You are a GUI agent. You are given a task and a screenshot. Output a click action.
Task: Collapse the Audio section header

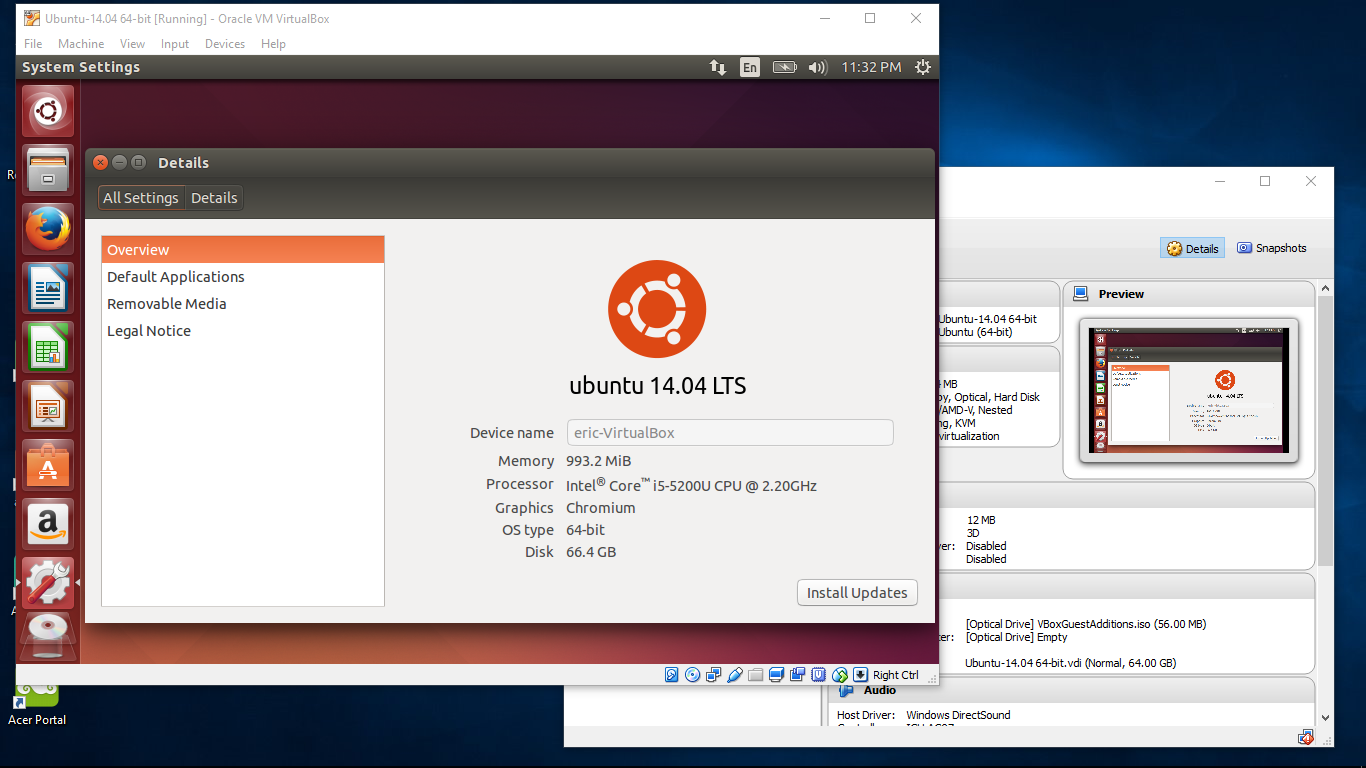(x=1072, y=690)
